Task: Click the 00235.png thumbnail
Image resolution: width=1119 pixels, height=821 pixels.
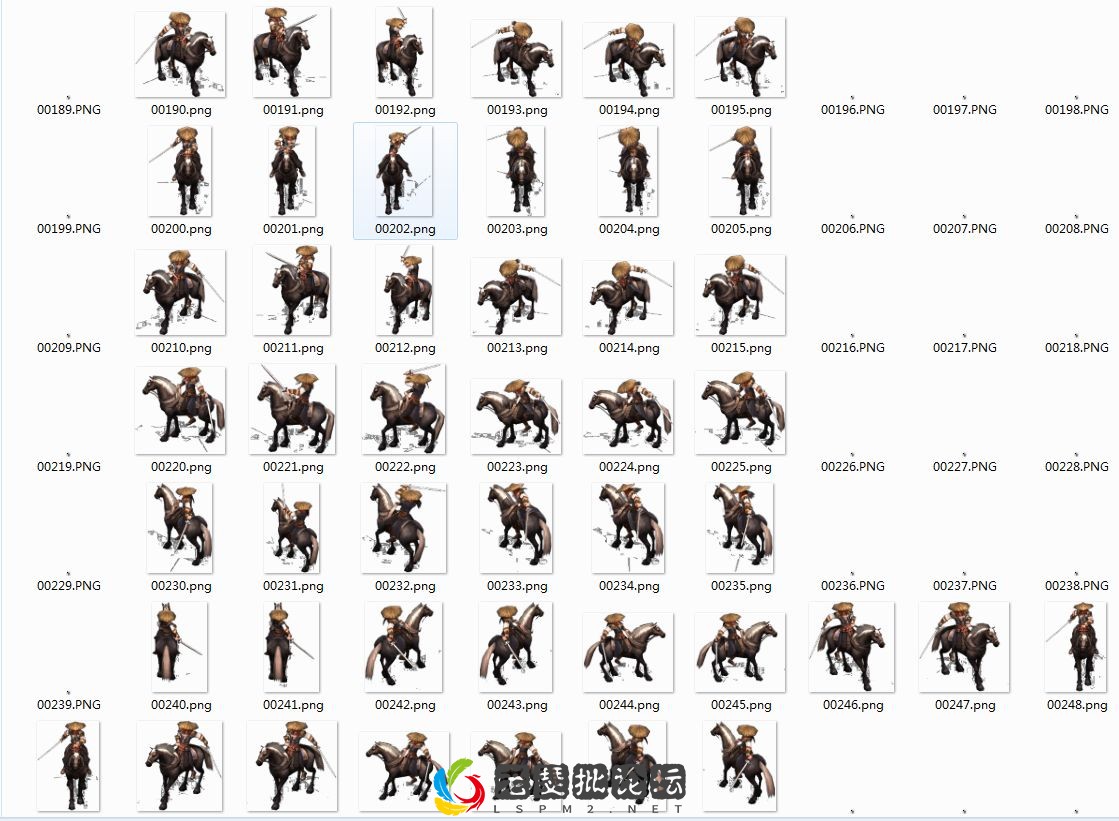Action: (x=740, y=528)
